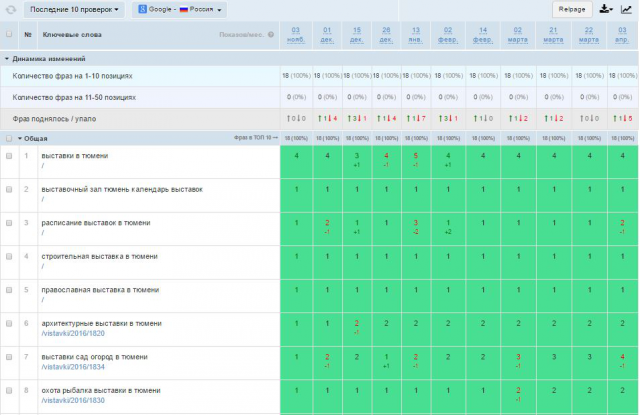Tick checkbox for строительная выставка в тюмени
This screenshot has height=415, width=640.
(x=9, y=256)
